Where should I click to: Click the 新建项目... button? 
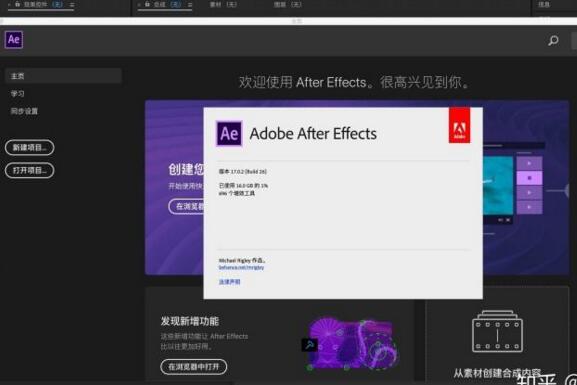tap(29, 147)
